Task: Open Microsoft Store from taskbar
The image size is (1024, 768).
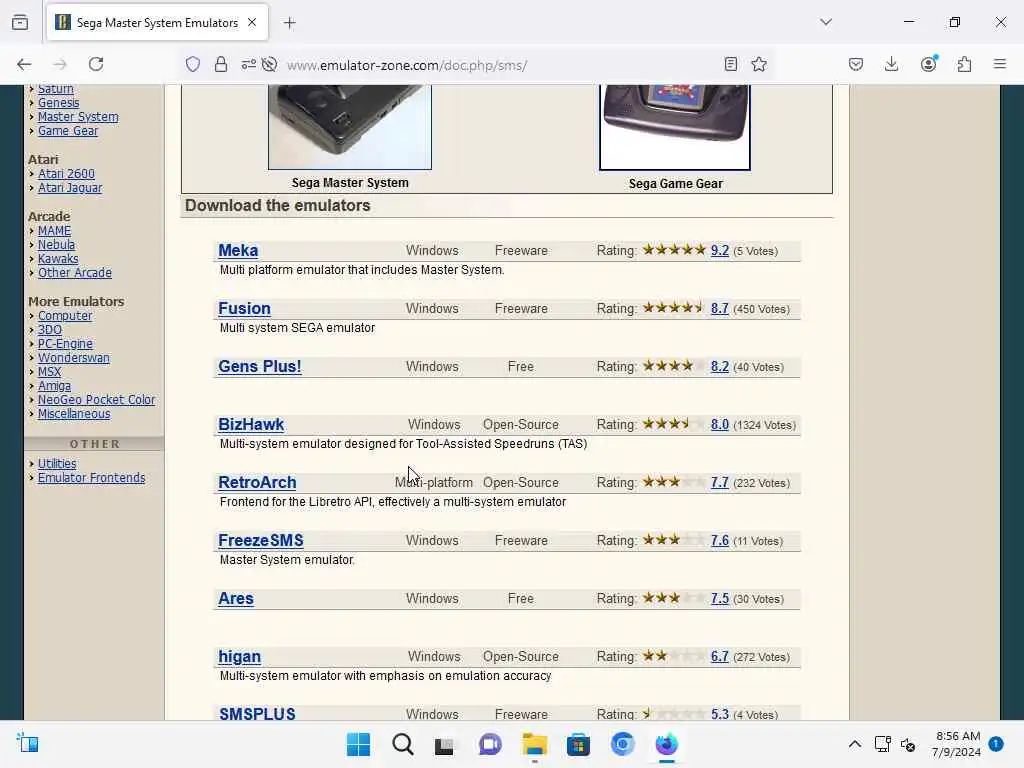Action: [x=578, y=744]
